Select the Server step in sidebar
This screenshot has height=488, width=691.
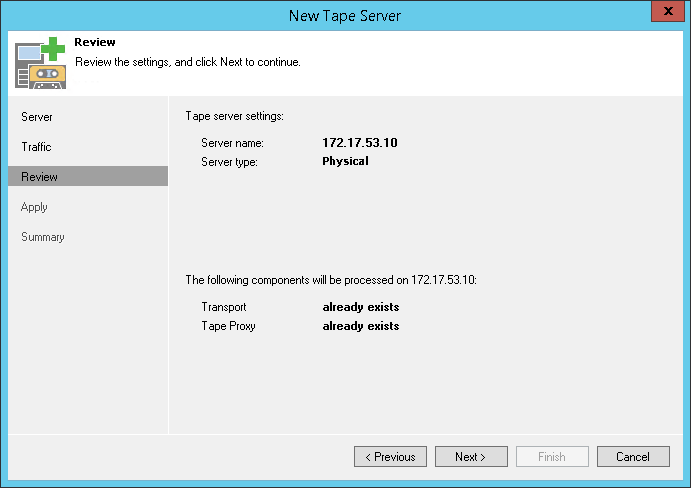coord(37,117)
